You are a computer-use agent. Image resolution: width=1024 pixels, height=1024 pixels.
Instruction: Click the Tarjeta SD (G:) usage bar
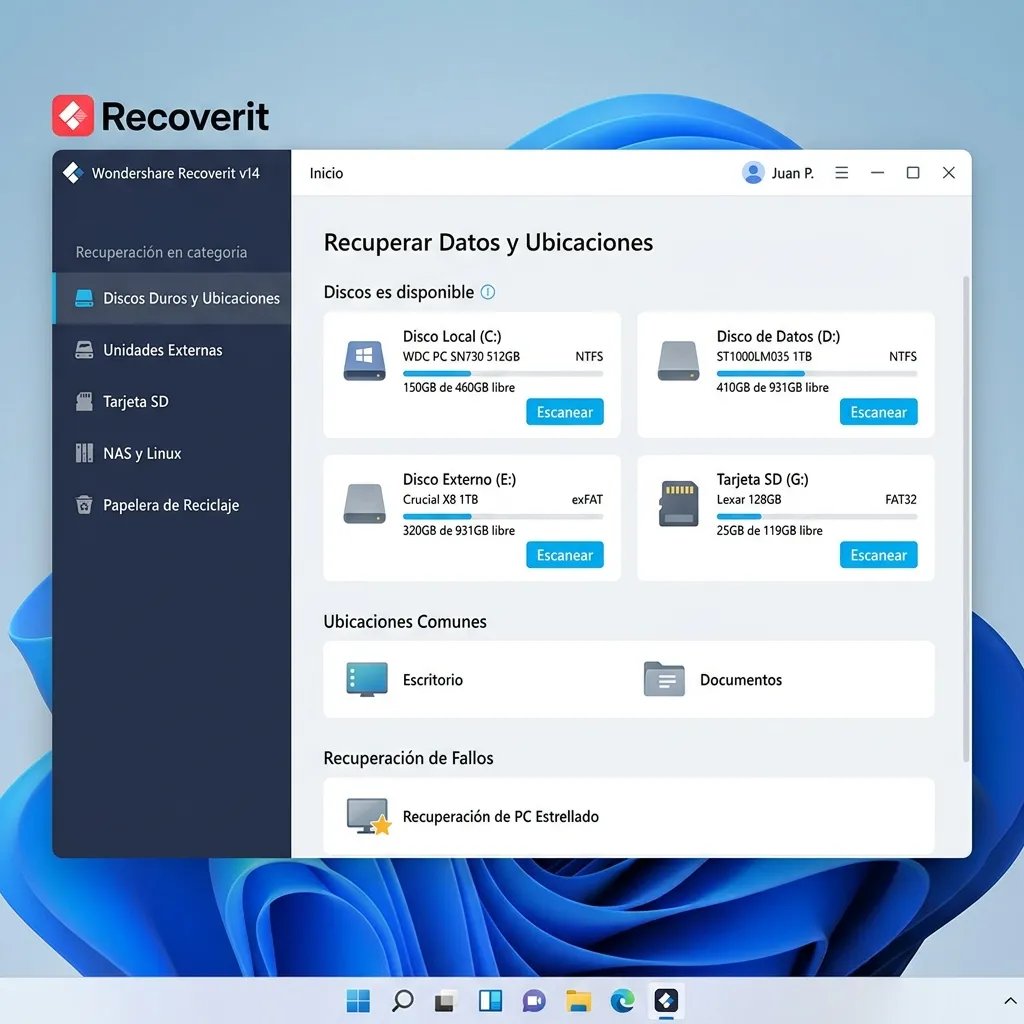click(x=817, y=517)
